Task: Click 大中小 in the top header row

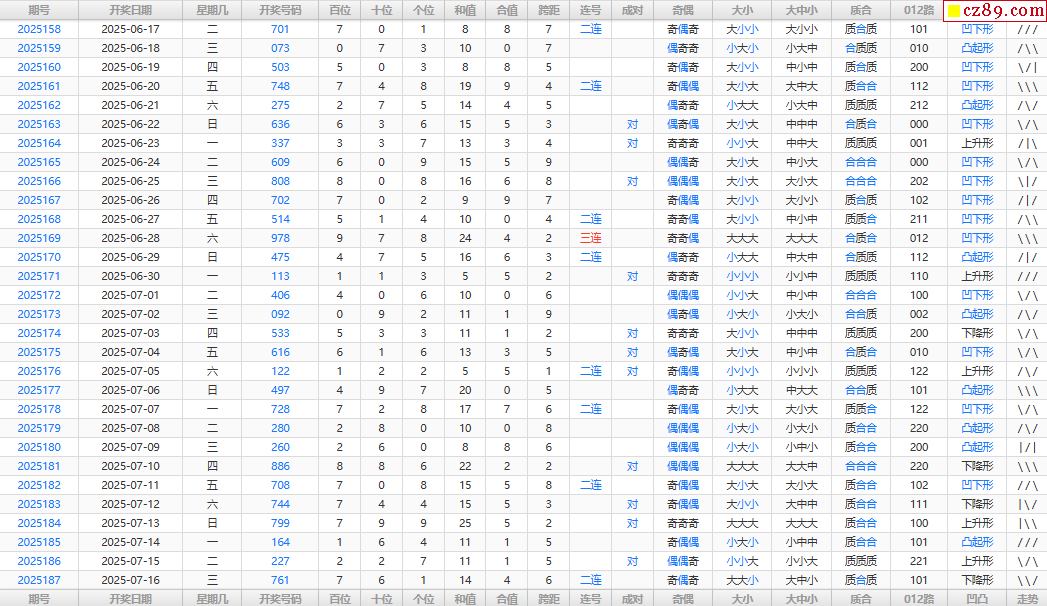Action: (x=801, y=10)
